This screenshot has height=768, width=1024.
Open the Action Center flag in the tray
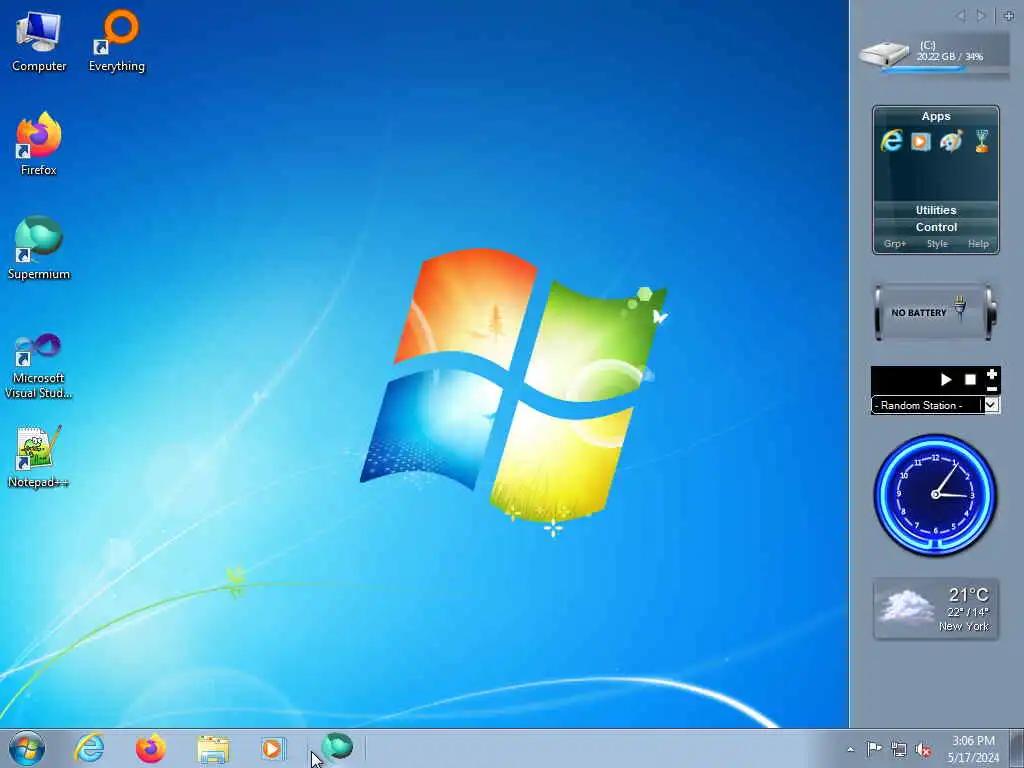(x=874, y=748)
